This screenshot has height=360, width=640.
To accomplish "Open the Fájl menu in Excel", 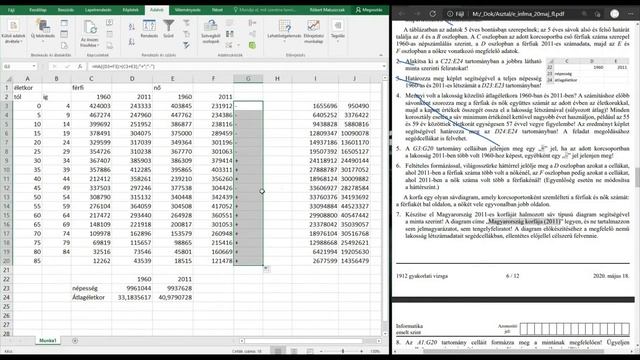I will 11,10.
